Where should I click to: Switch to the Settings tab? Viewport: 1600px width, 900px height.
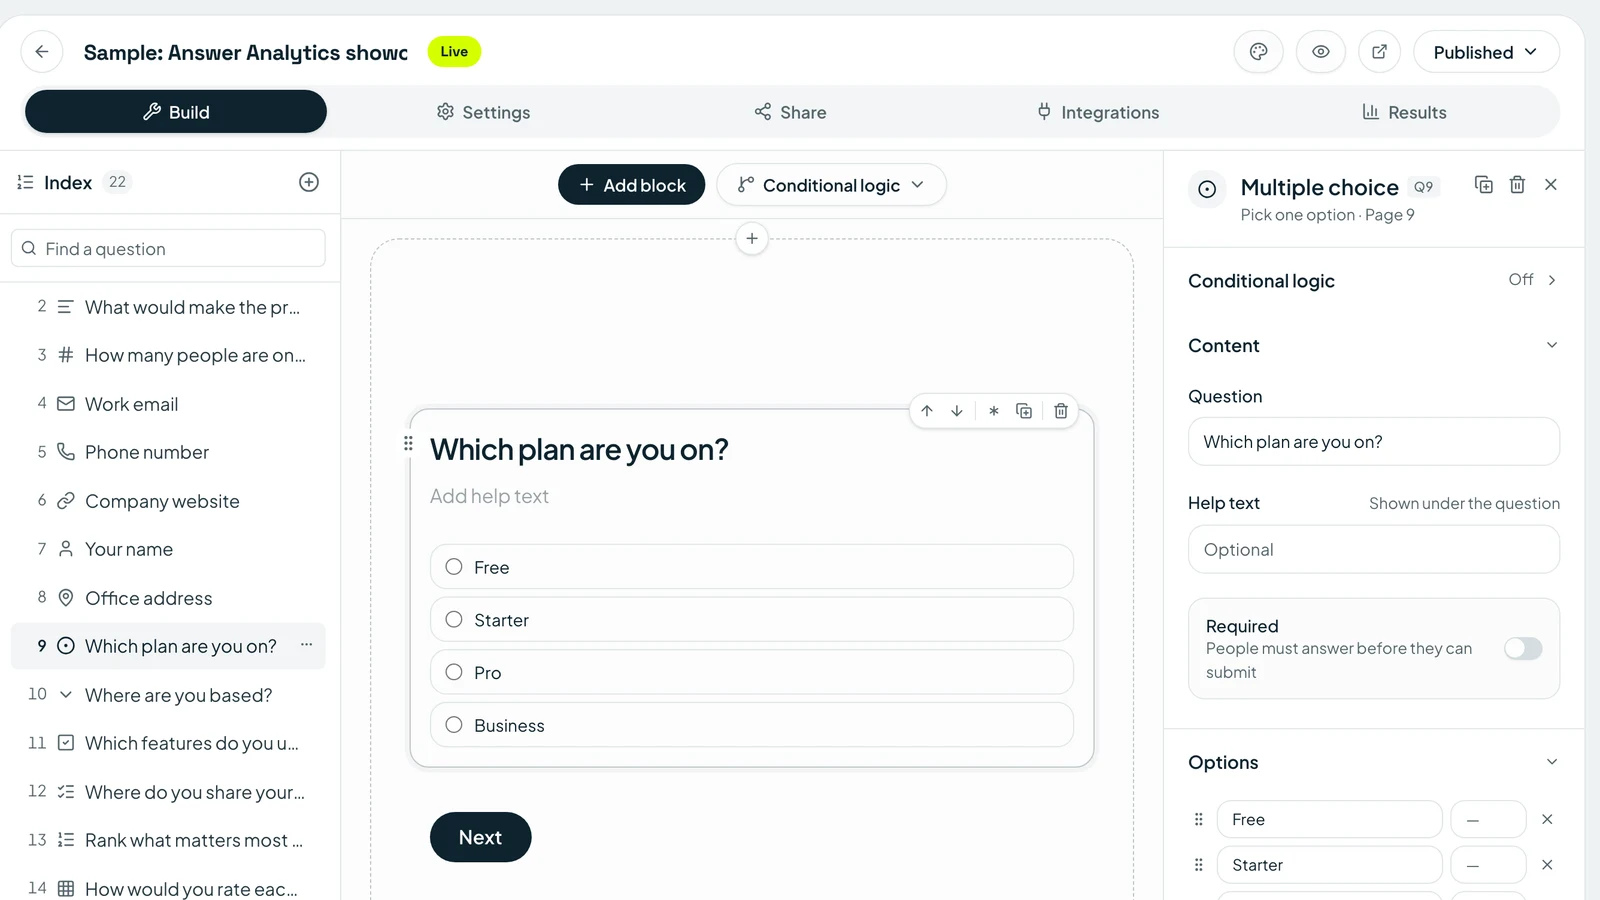(x=483, y=112)
